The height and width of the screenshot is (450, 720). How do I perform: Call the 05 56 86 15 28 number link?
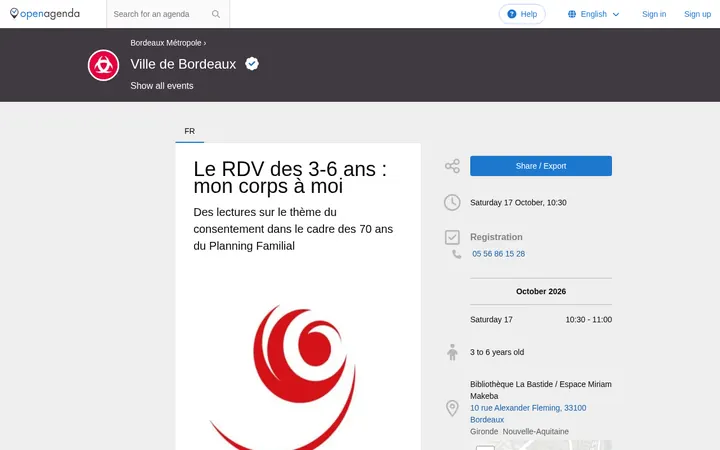pos(498,254)
